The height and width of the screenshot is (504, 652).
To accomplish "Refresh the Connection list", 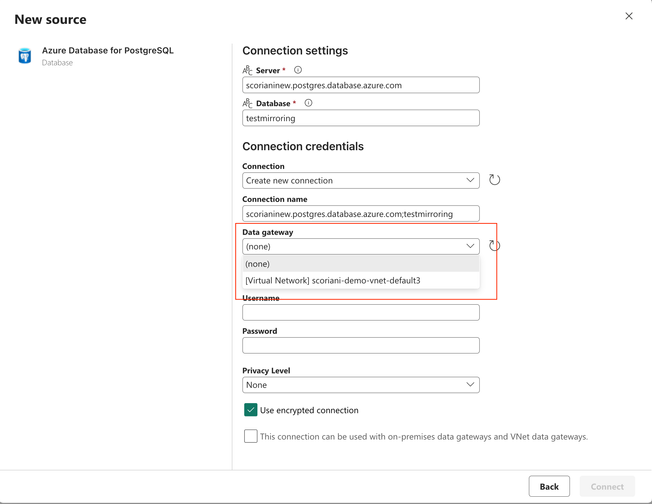I will point(494,180).
